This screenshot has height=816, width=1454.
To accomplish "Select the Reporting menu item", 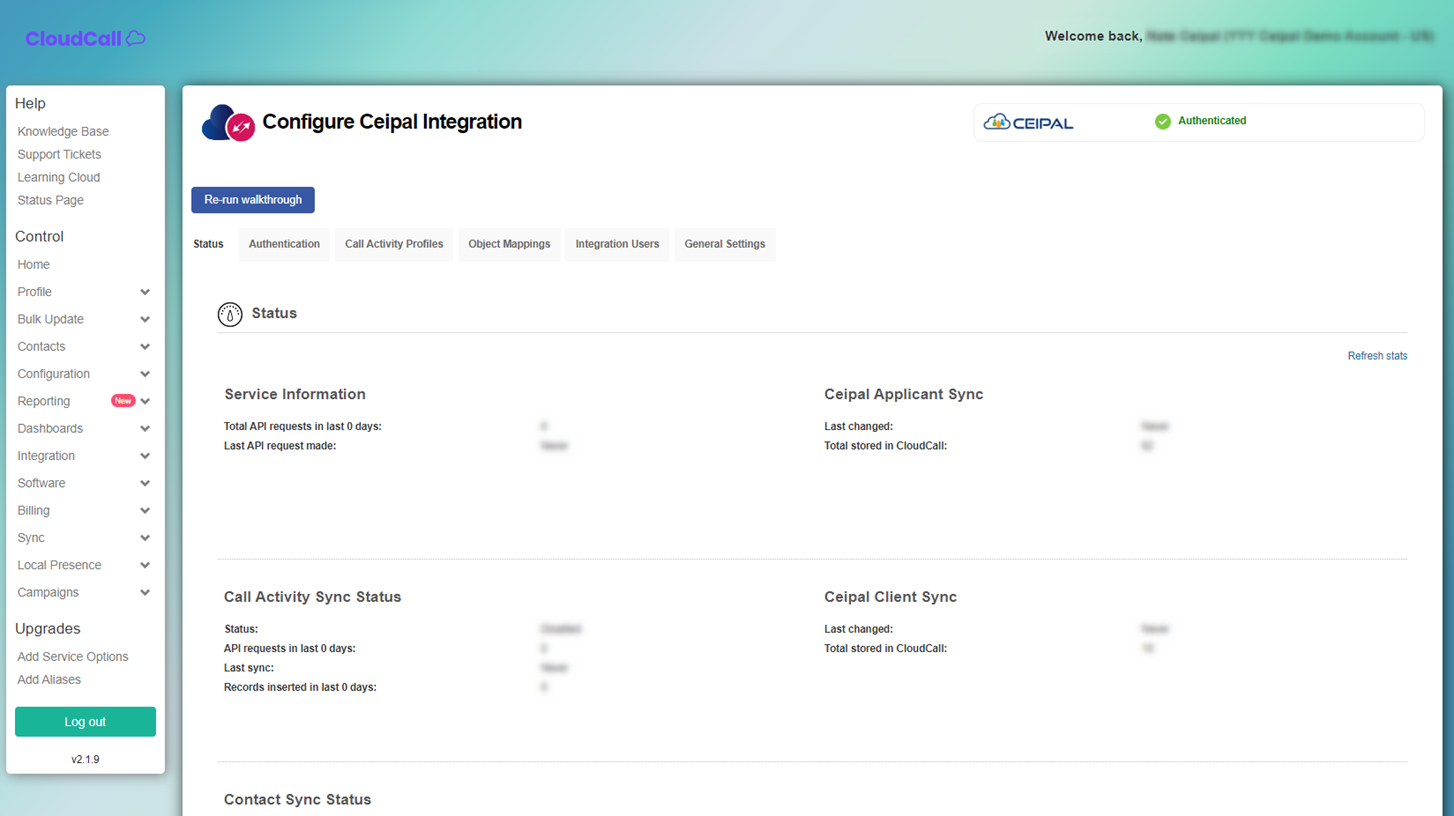I will tap(43, 401).
